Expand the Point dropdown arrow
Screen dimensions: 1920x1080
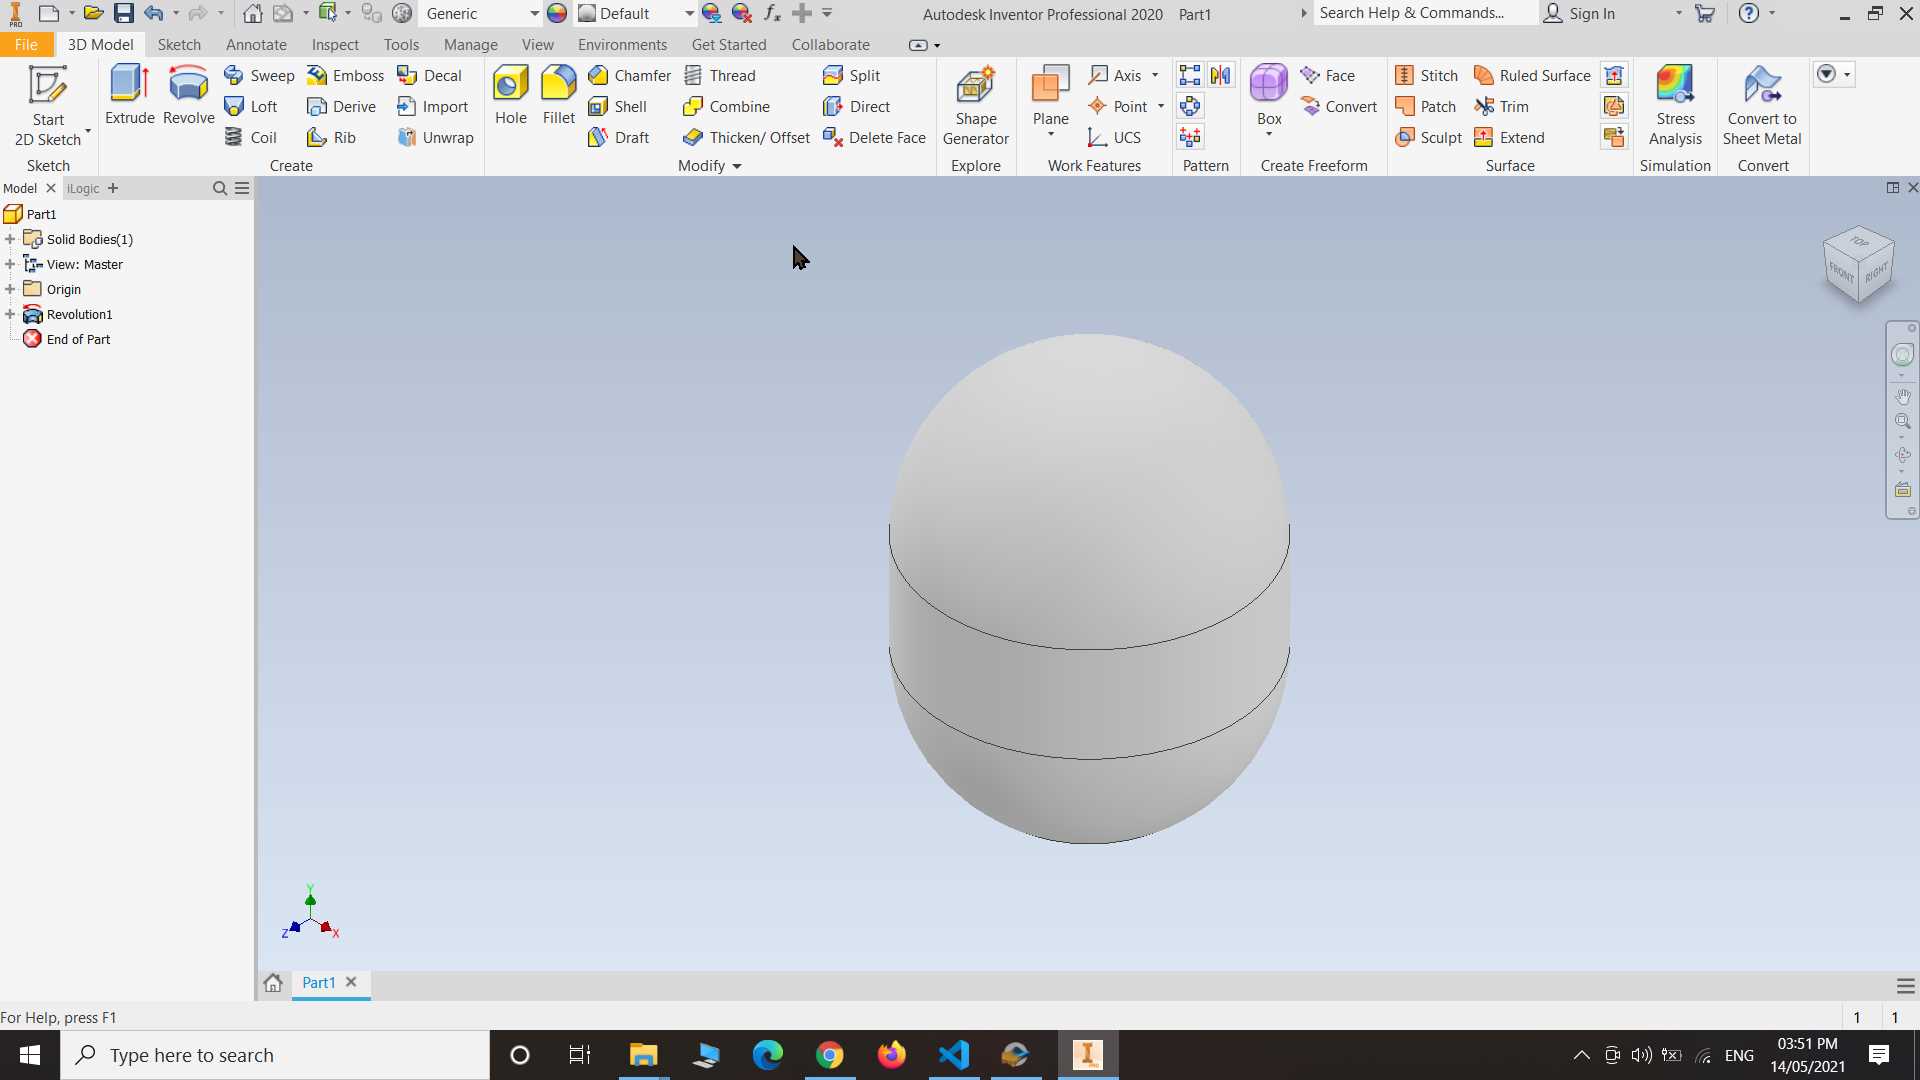coord(1161,107)
